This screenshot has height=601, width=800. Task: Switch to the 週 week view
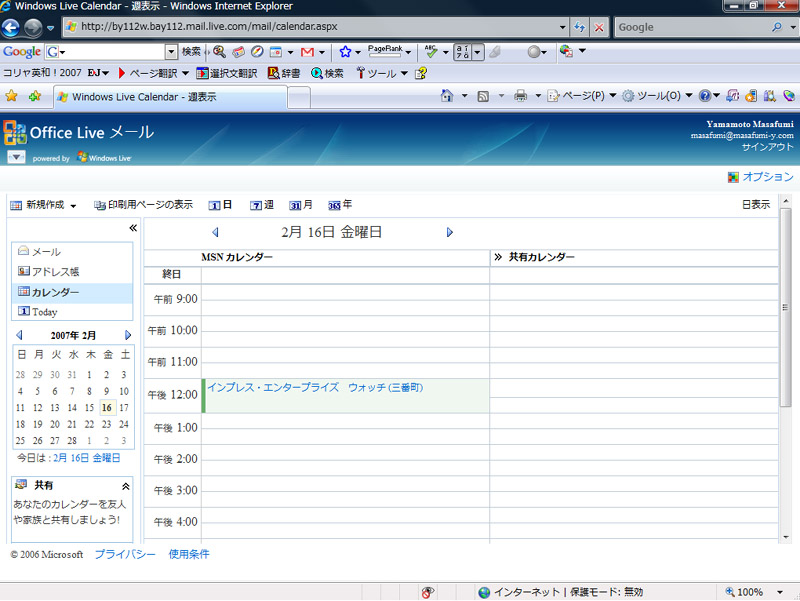262,205
